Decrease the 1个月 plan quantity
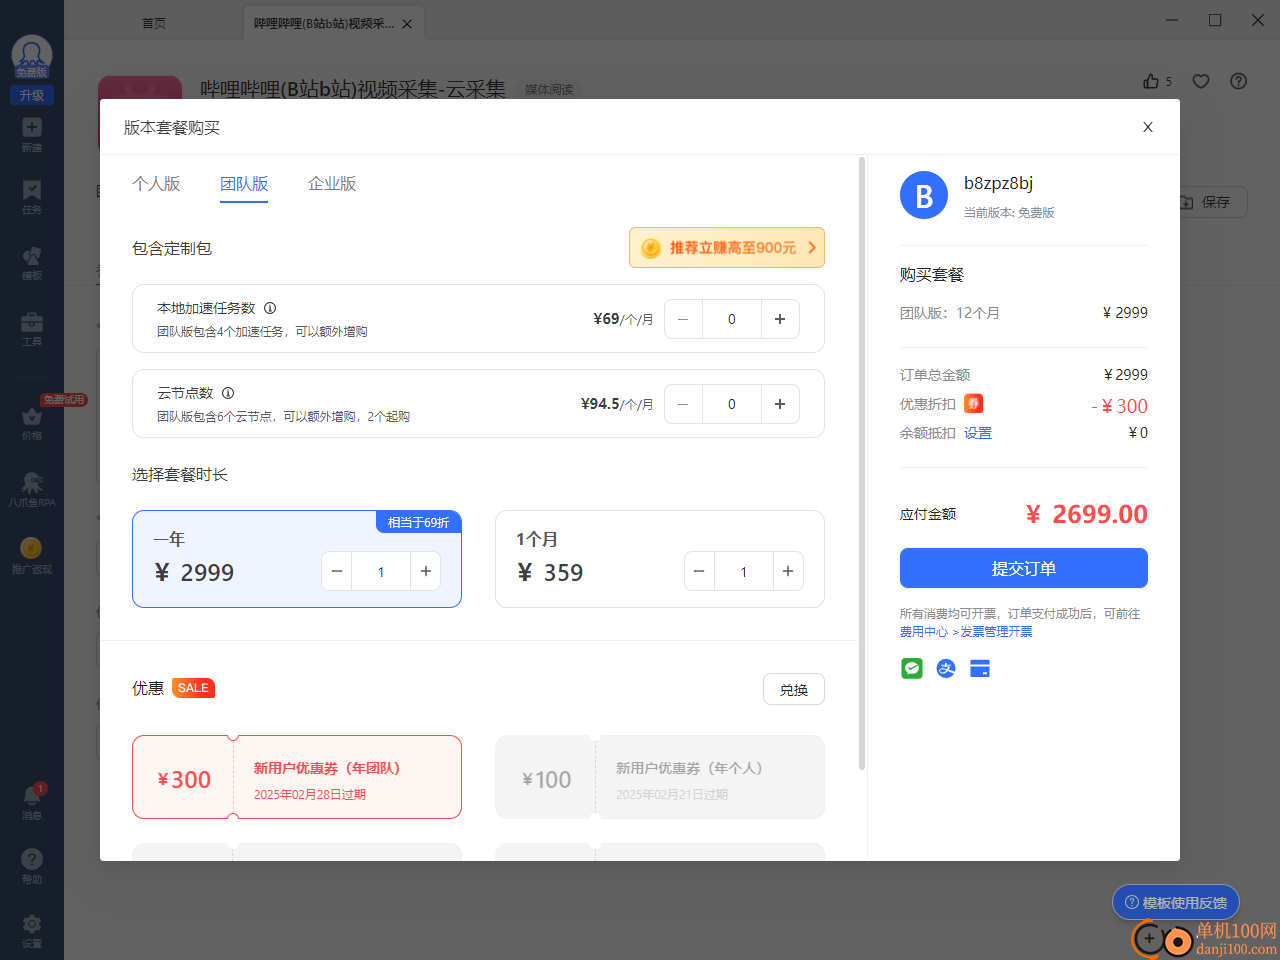This screenshot has width=1280, height=960. pyautogui.click(x=699, y=571)
